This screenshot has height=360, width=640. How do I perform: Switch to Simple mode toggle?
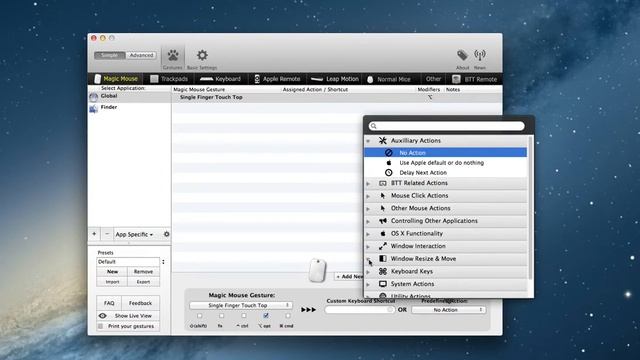pyautogui.click(x=109, y=55)
